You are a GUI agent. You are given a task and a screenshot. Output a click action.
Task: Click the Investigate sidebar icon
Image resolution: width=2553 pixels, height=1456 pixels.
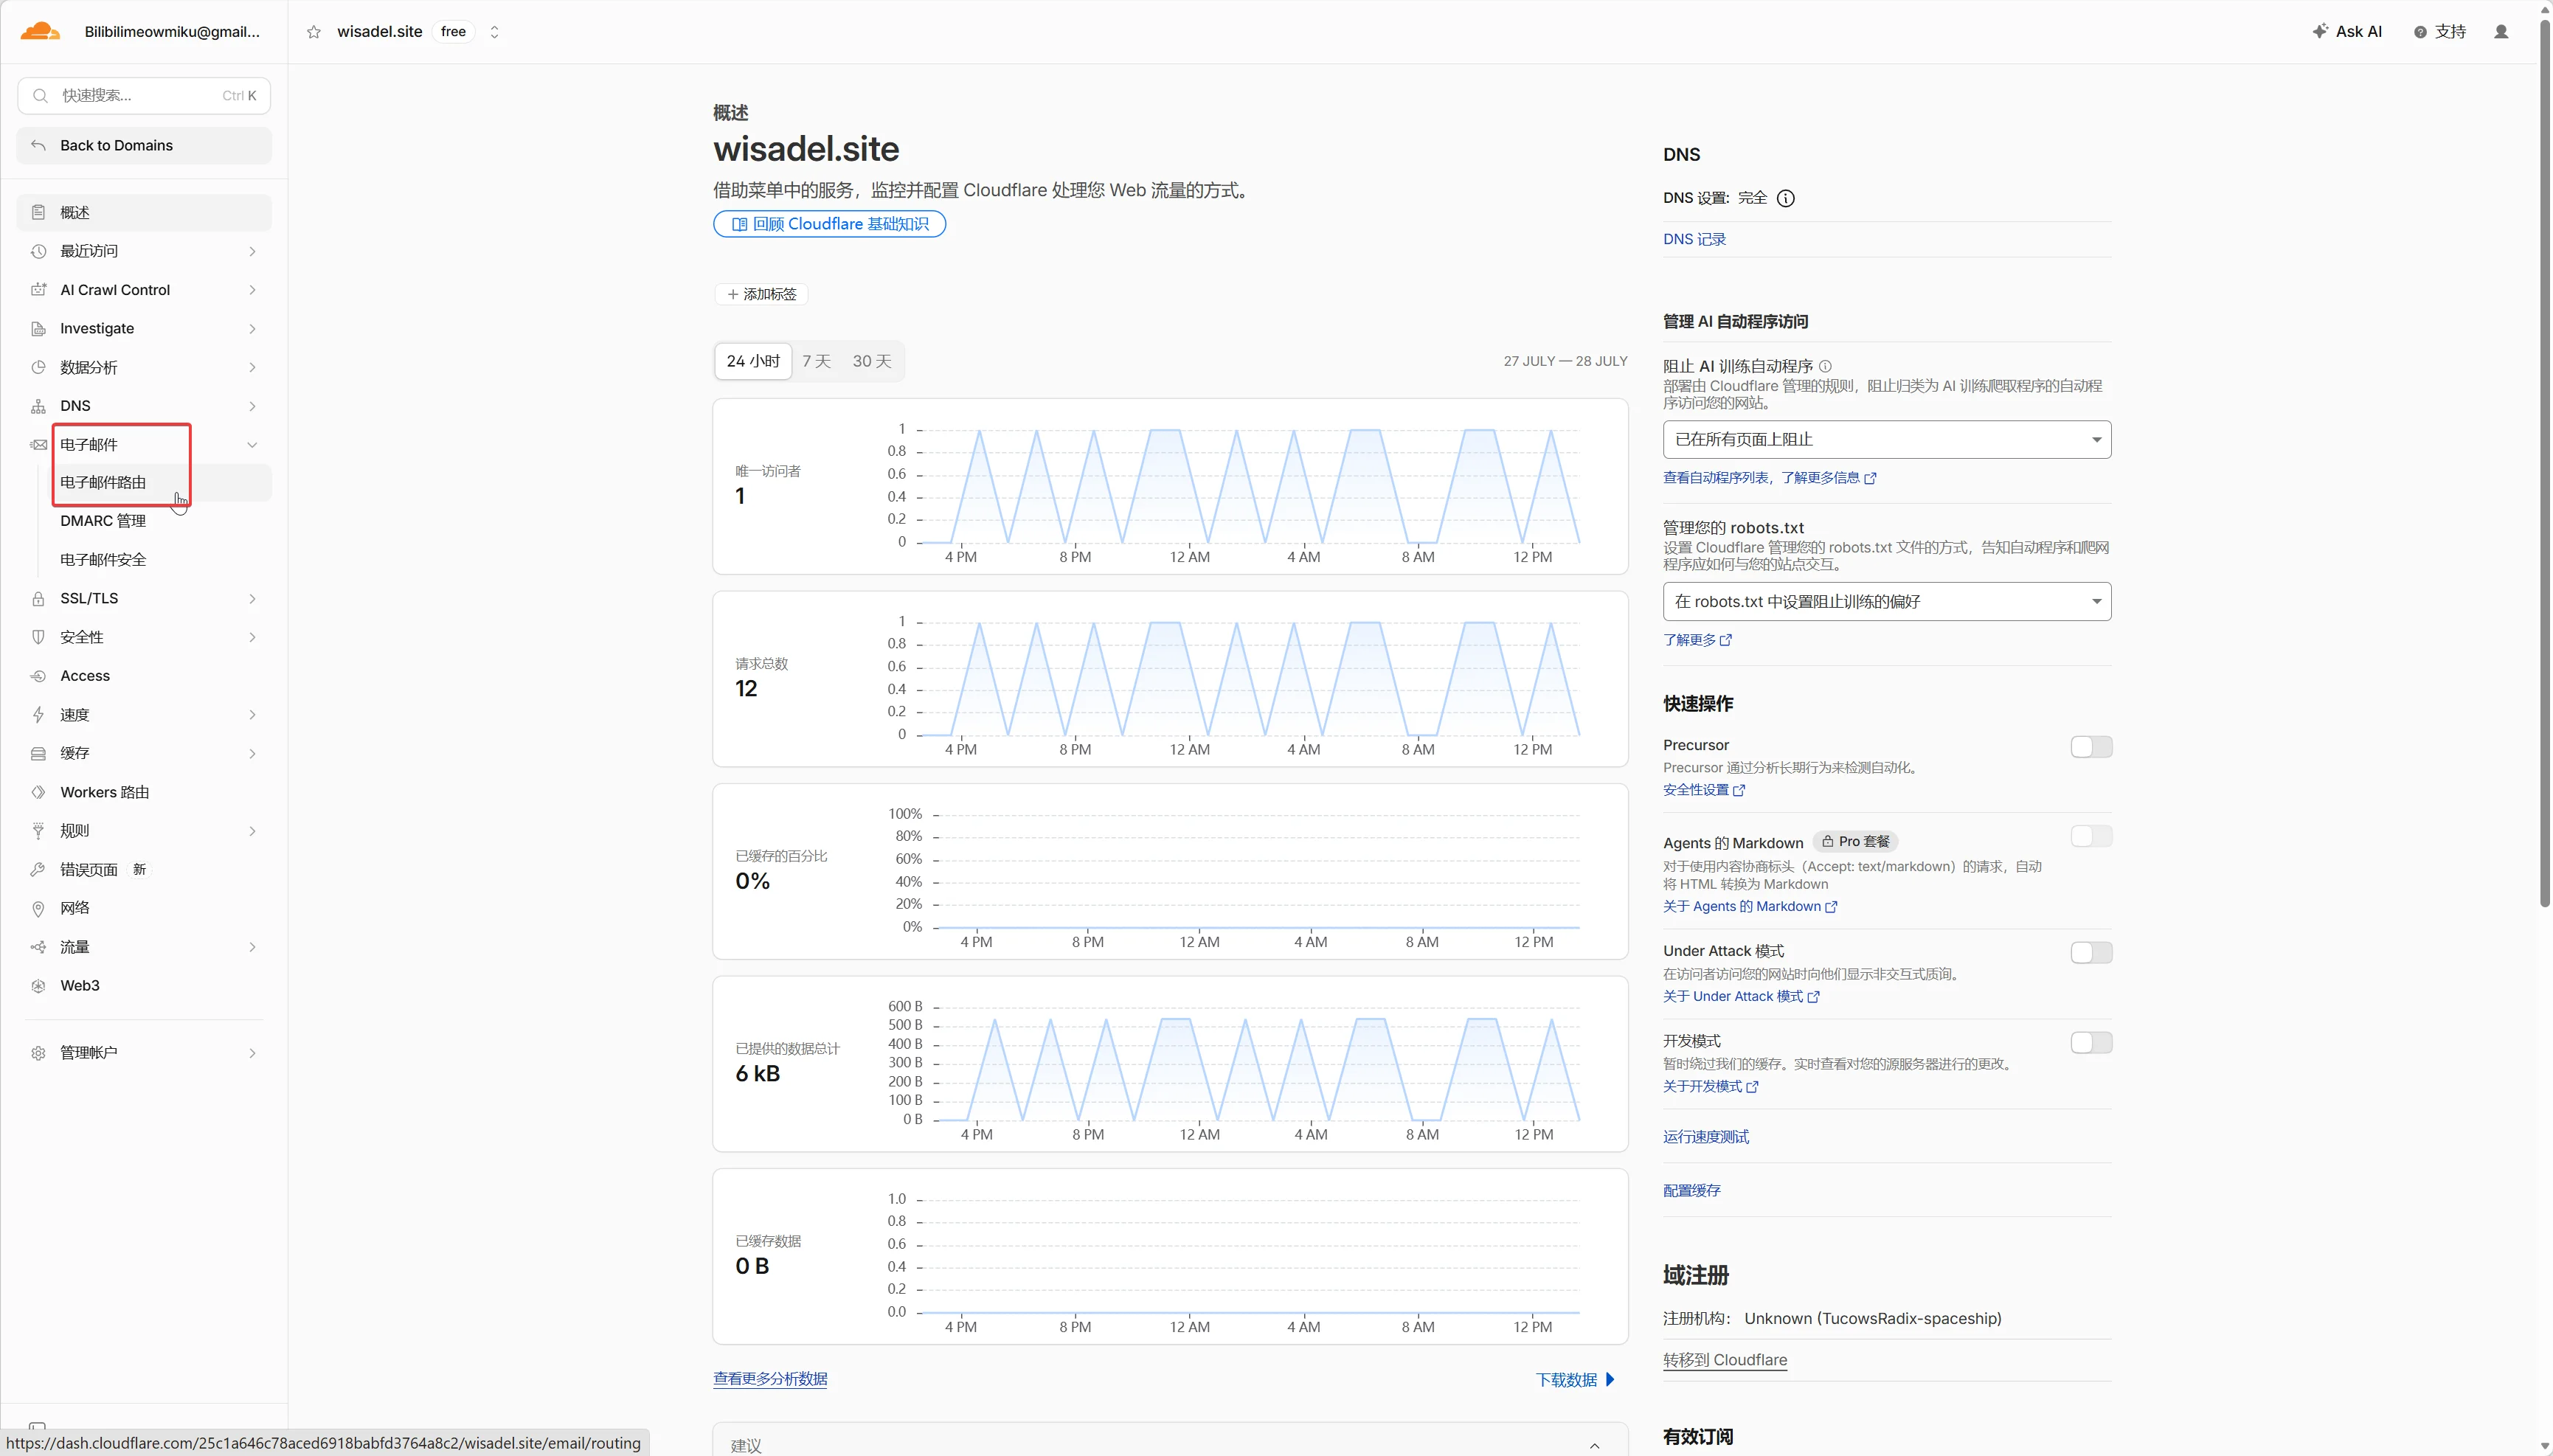pos(38,328)
